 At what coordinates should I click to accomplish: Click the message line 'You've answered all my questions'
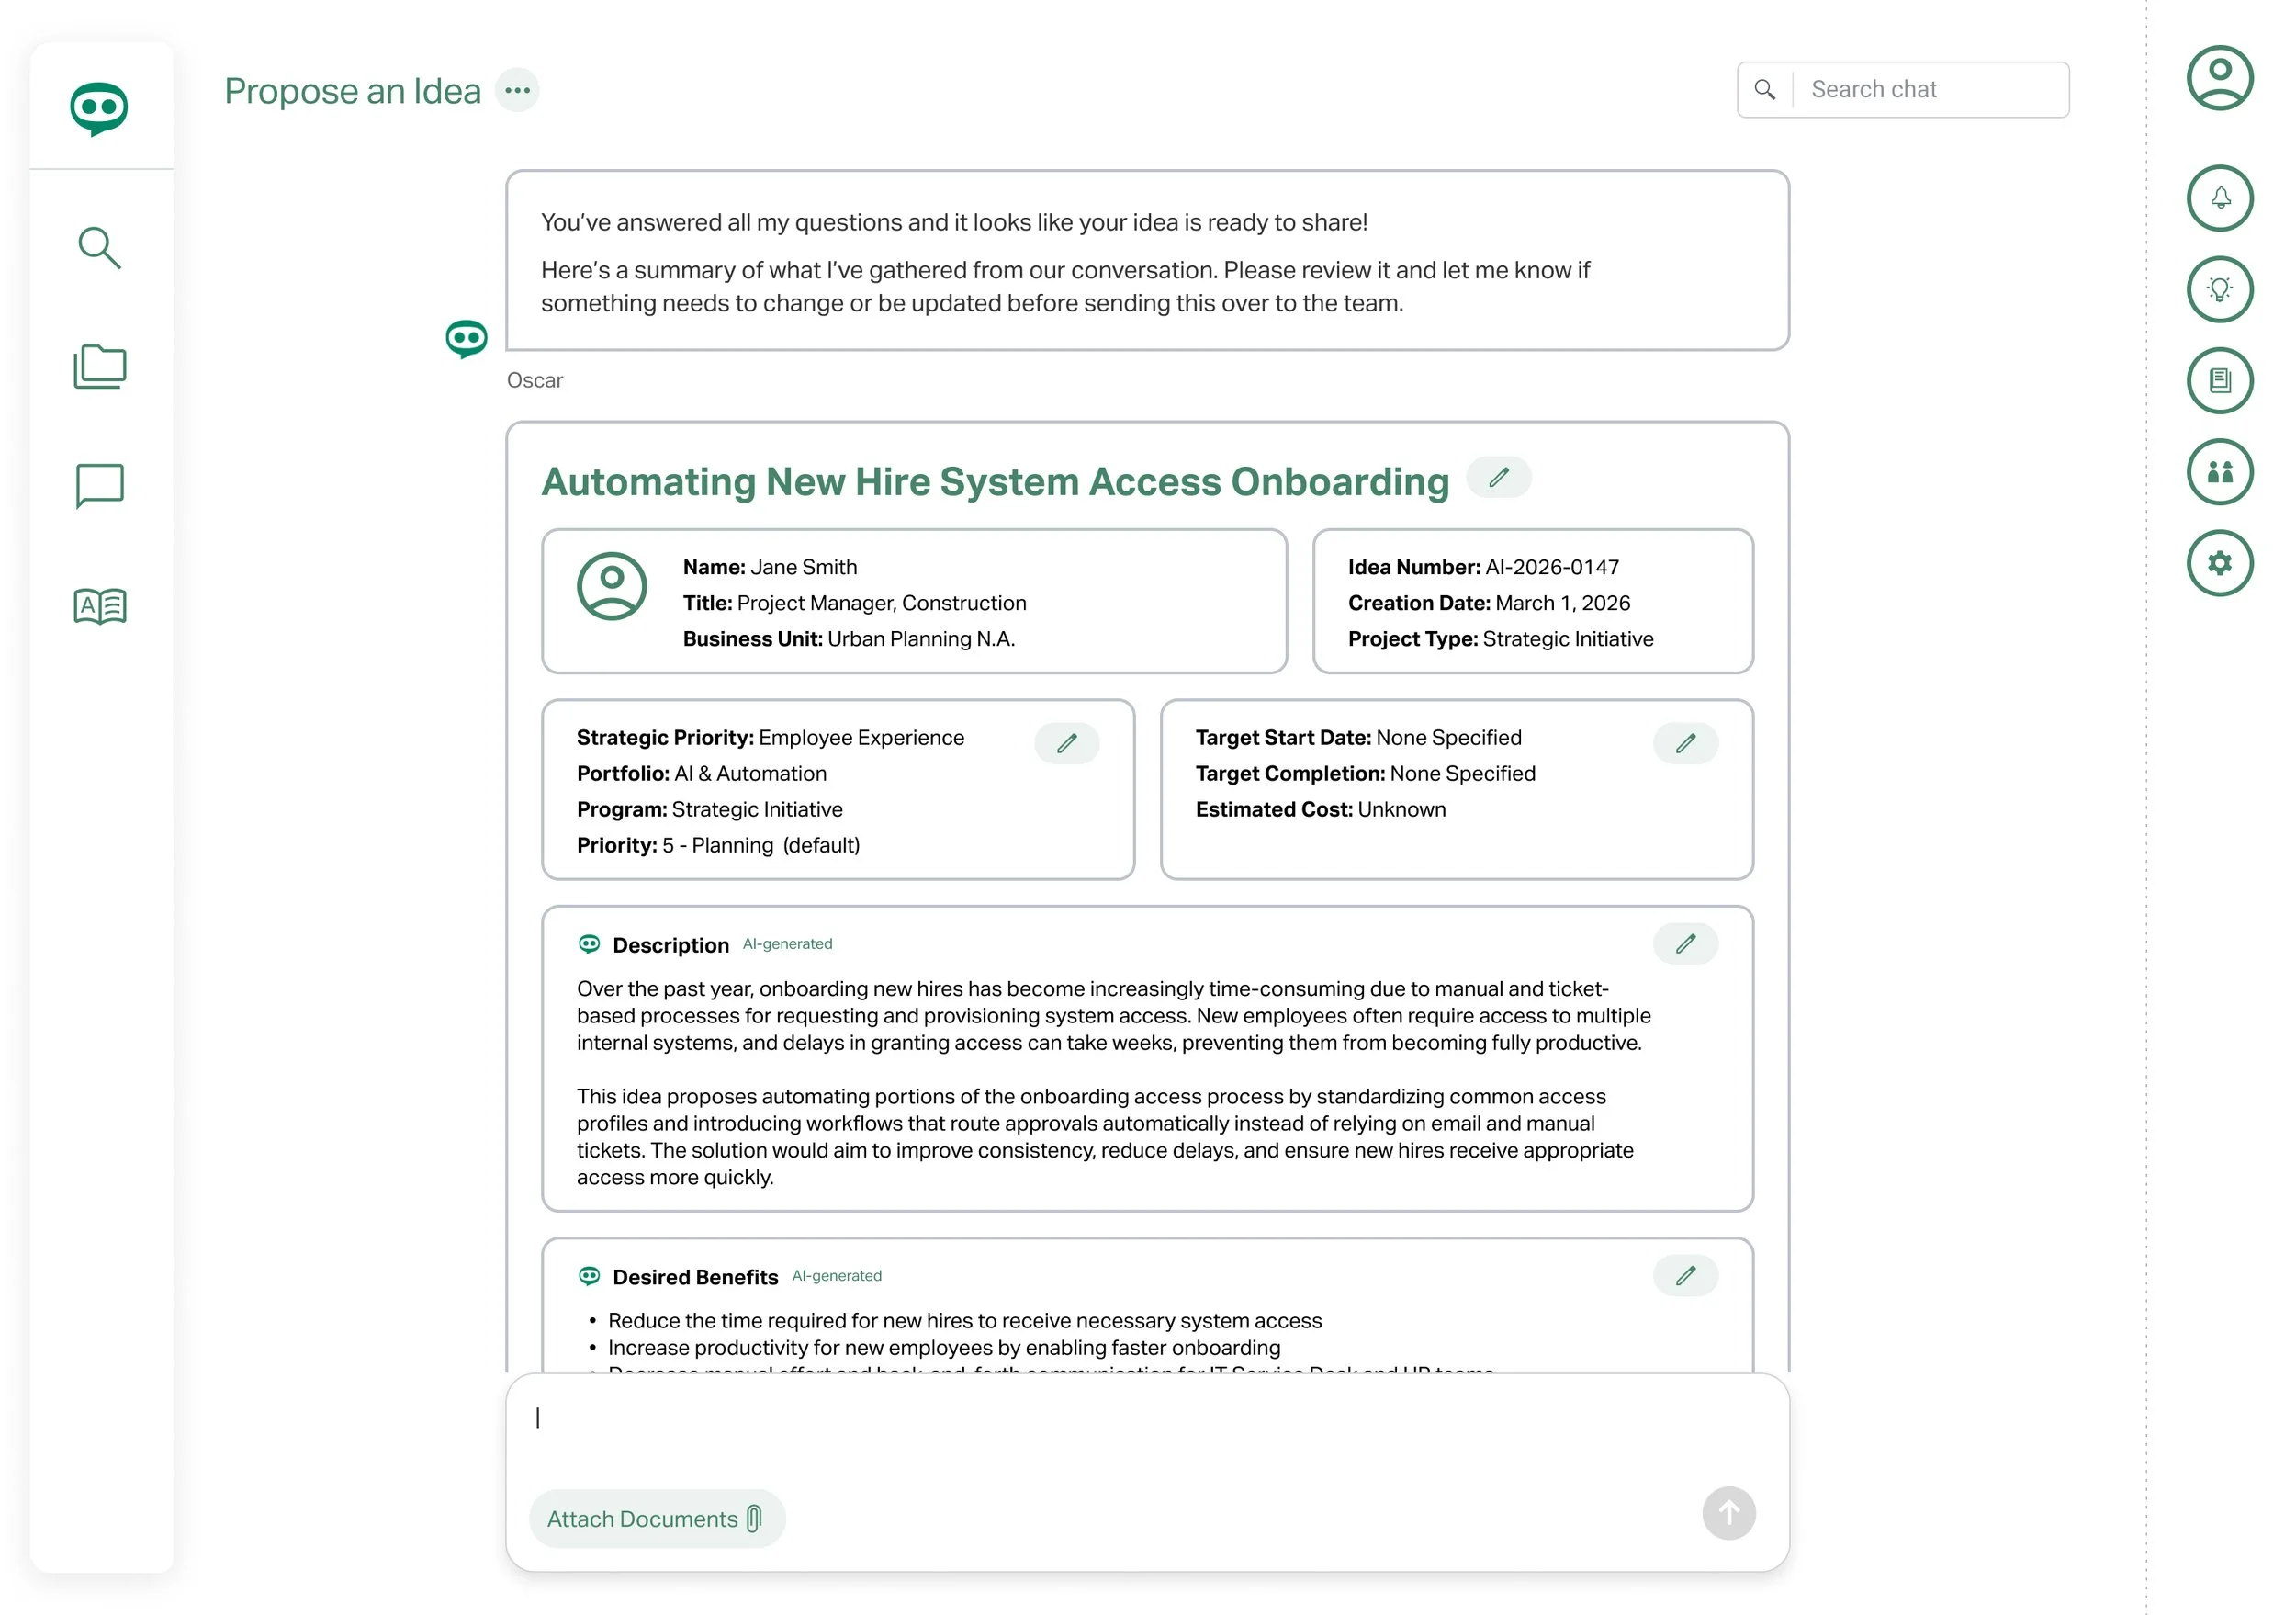(x=954, y=223)
